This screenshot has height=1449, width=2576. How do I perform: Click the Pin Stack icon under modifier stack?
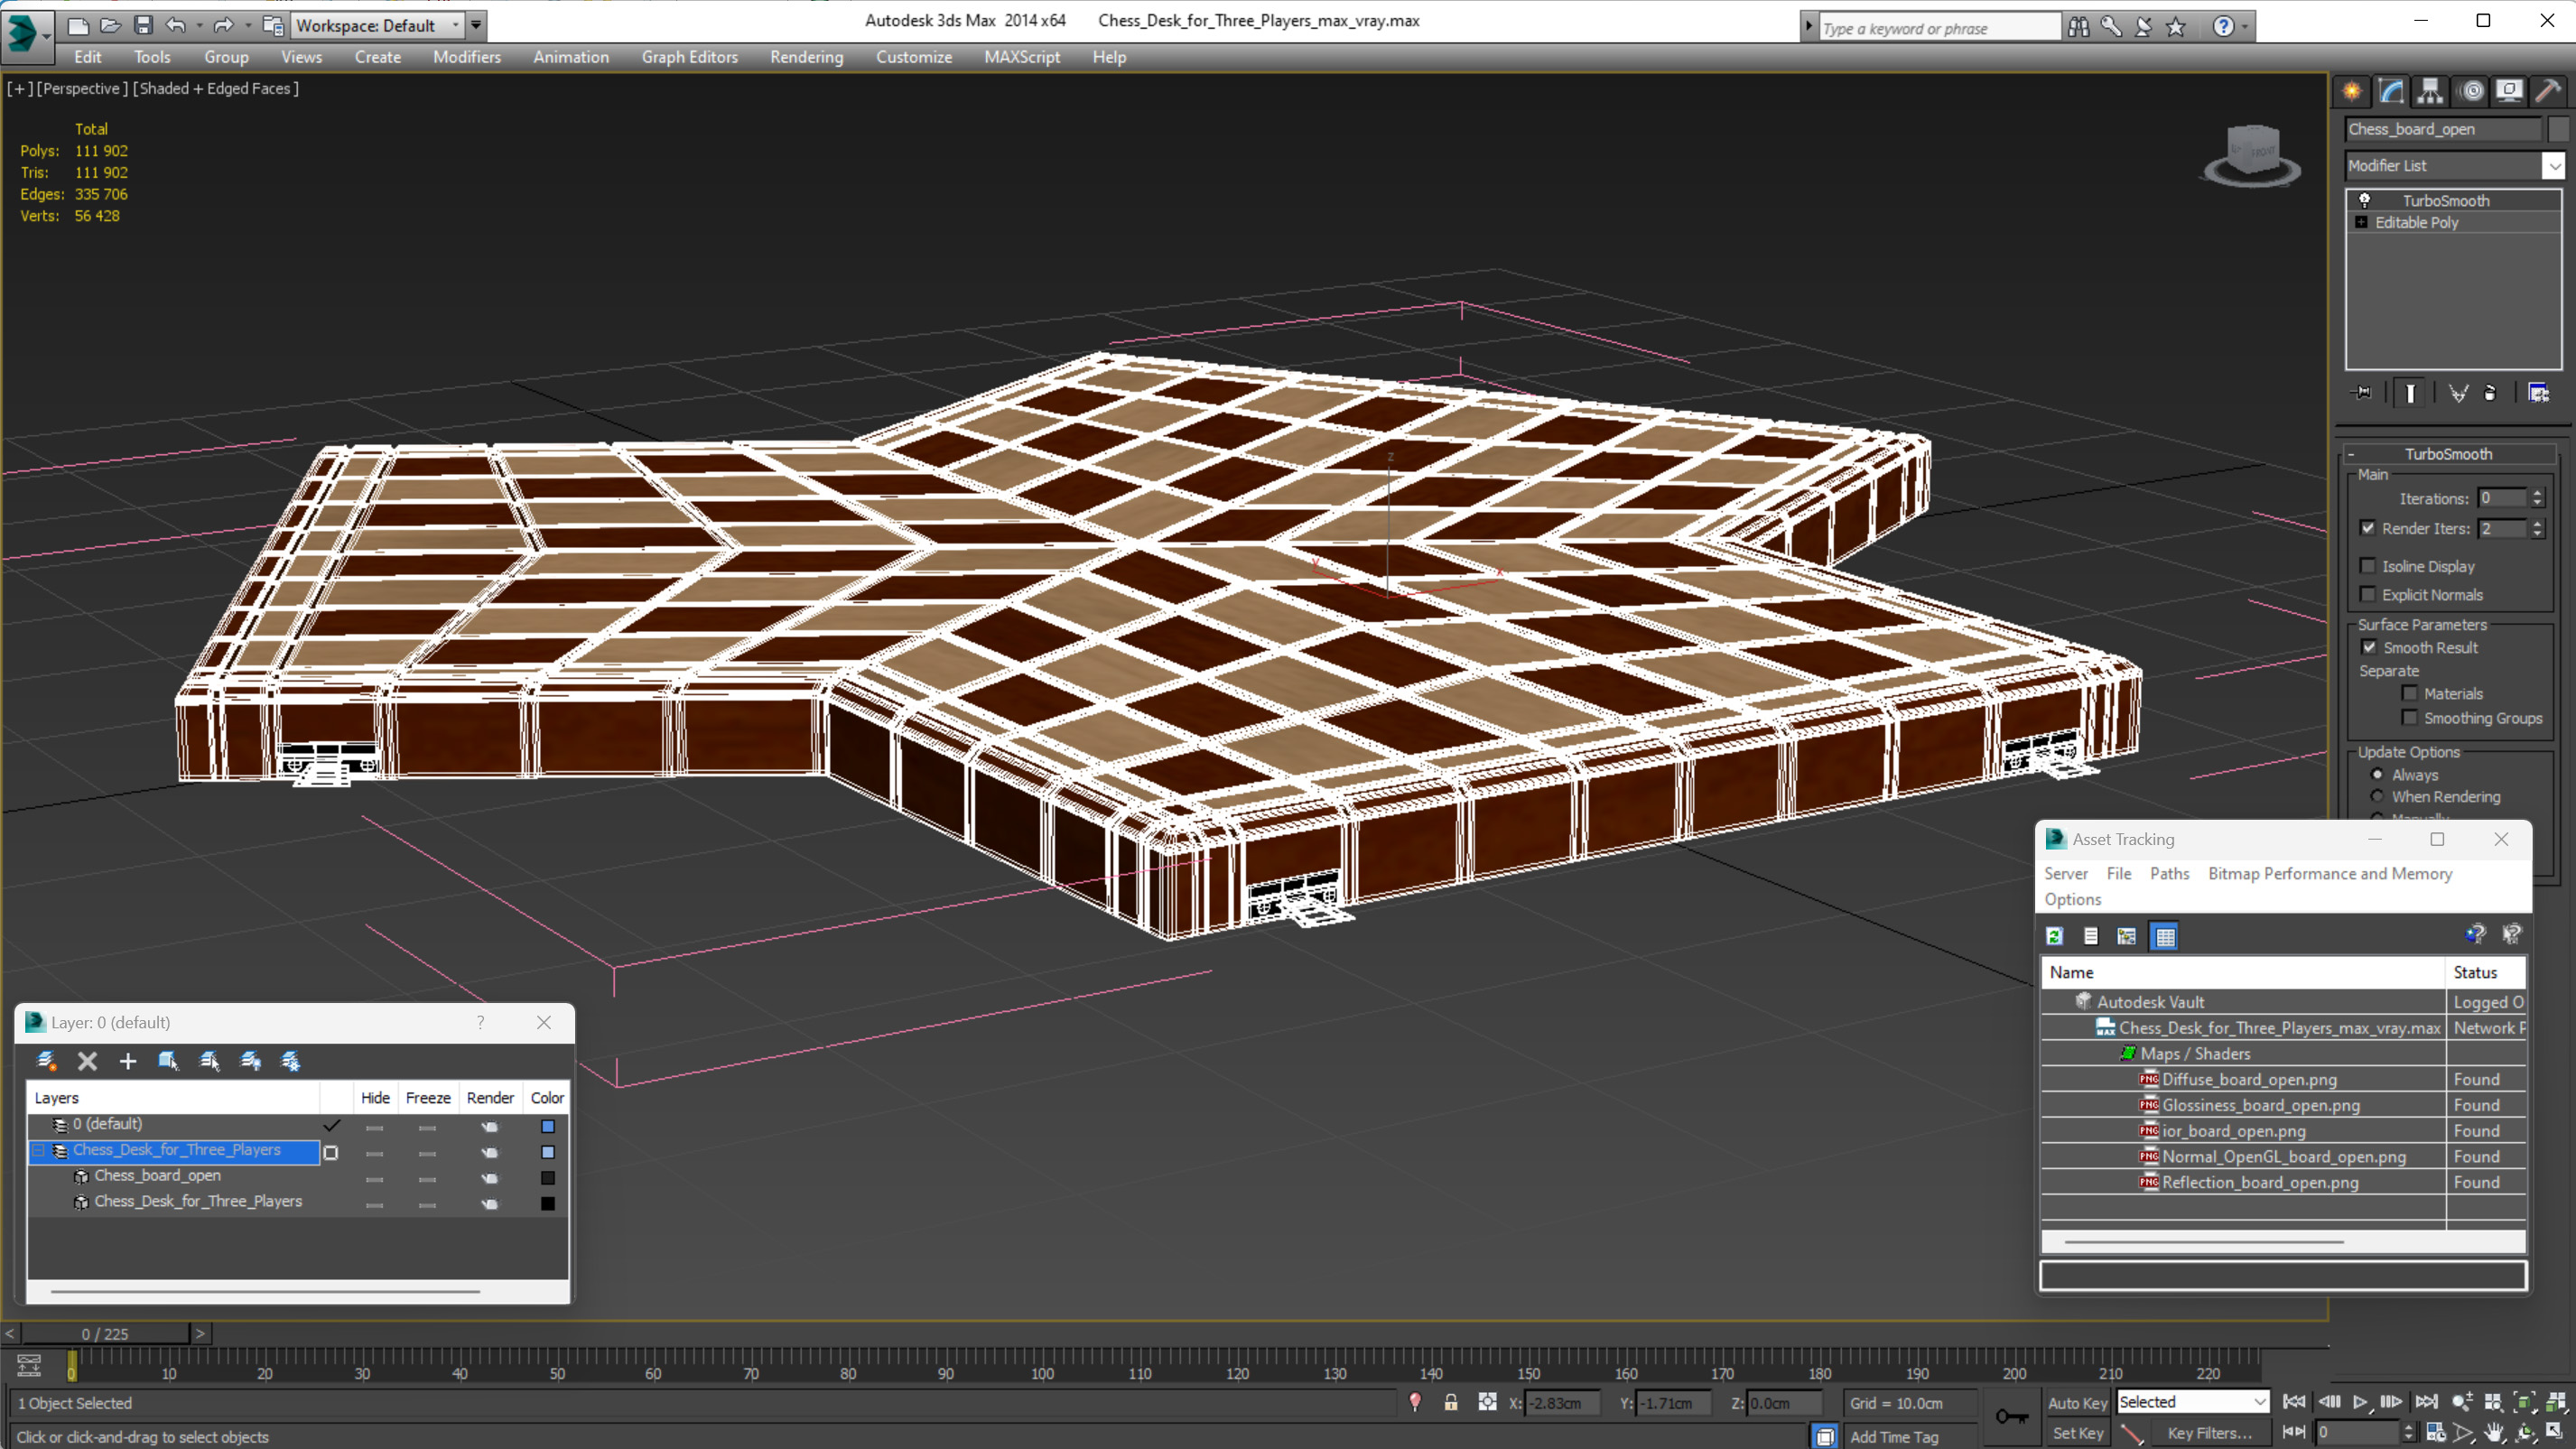coord(2362,392)
